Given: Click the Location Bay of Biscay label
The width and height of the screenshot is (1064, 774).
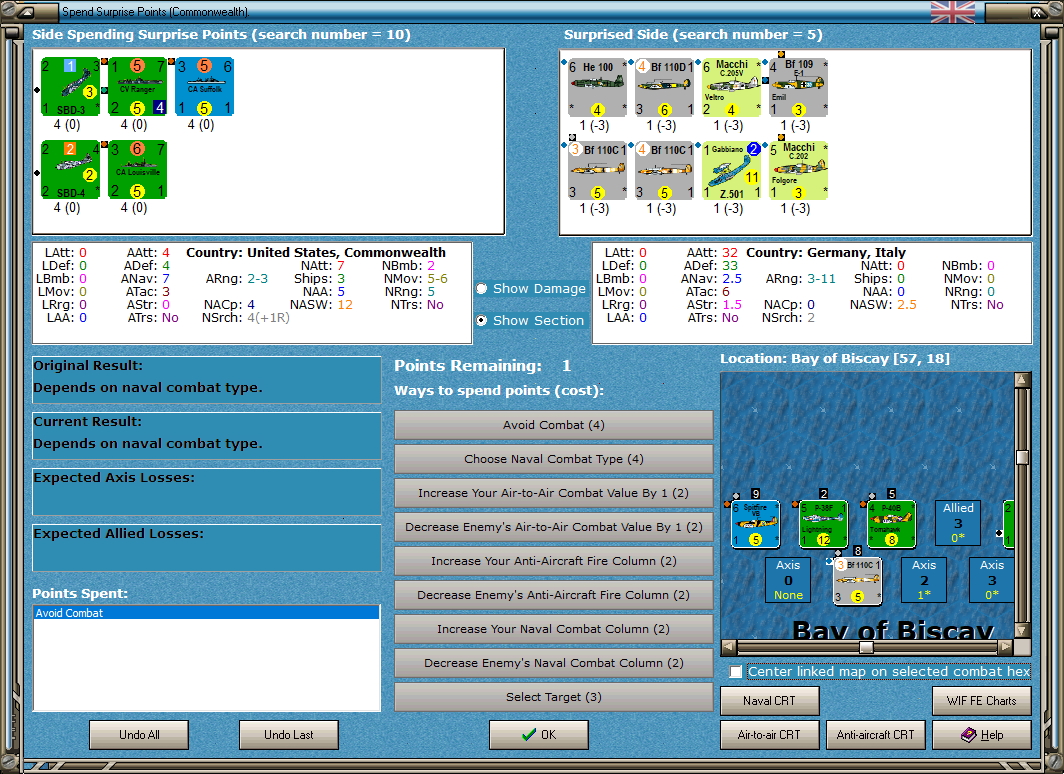Looking at the screenshot, I should click(x=835, y=358).
